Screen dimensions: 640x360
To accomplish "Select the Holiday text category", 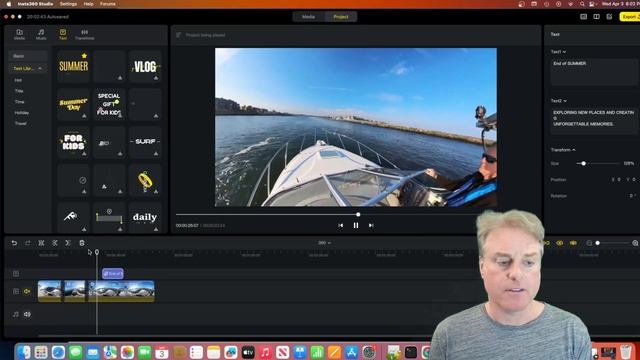I will pyautogui.click(x=22, y=113).
